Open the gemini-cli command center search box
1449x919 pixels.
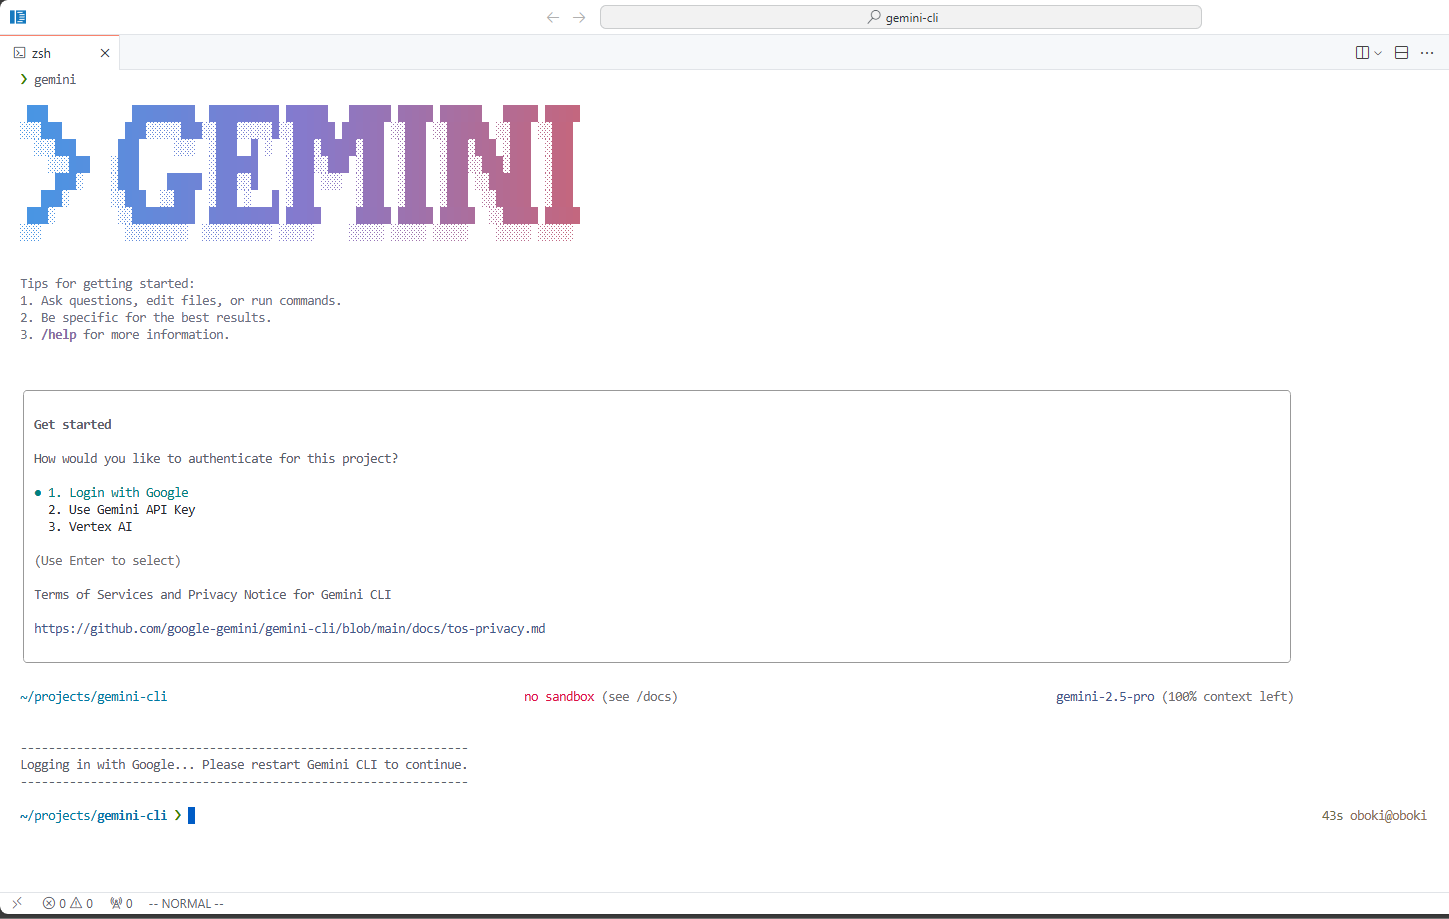point(900,17)
